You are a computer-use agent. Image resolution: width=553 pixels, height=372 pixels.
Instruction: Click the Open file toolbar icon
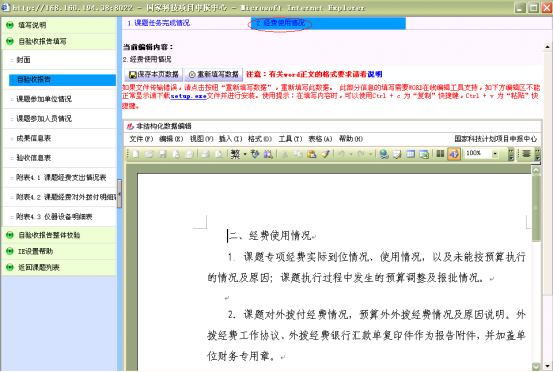(149, 154)
